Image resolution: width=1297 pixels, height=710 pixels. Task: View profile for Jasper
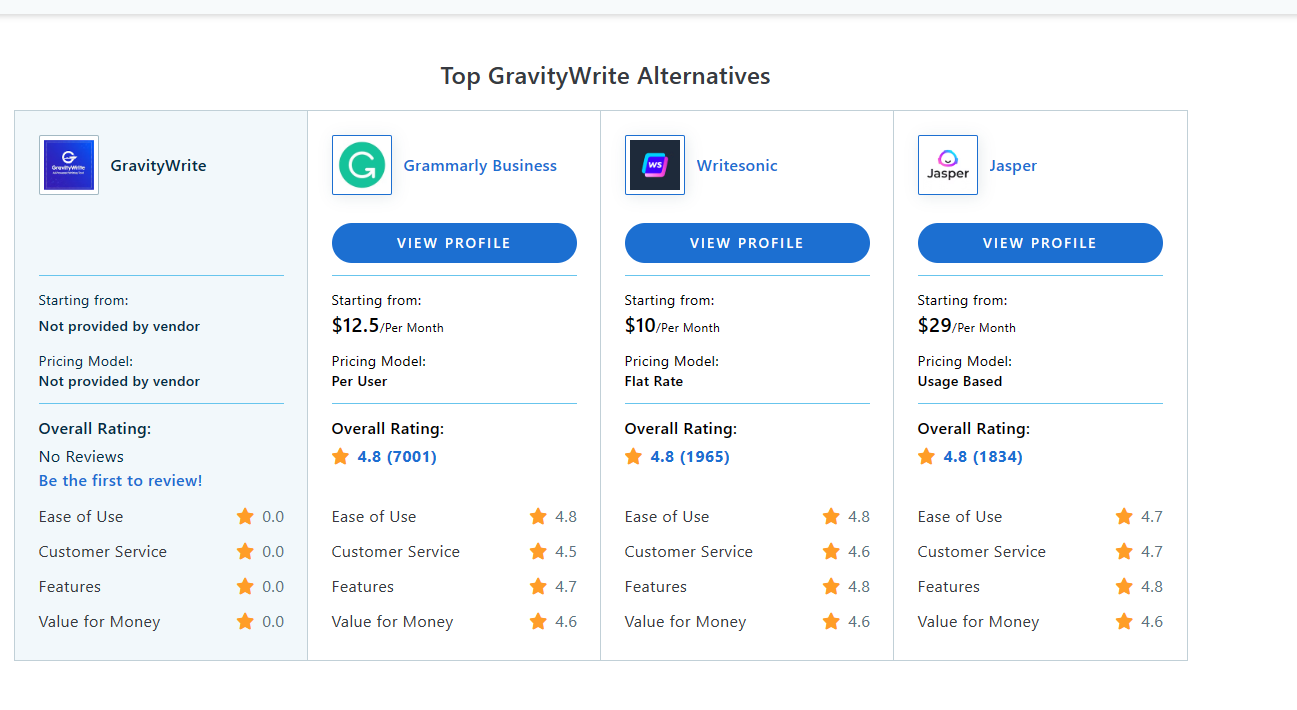coord(1040,243)
